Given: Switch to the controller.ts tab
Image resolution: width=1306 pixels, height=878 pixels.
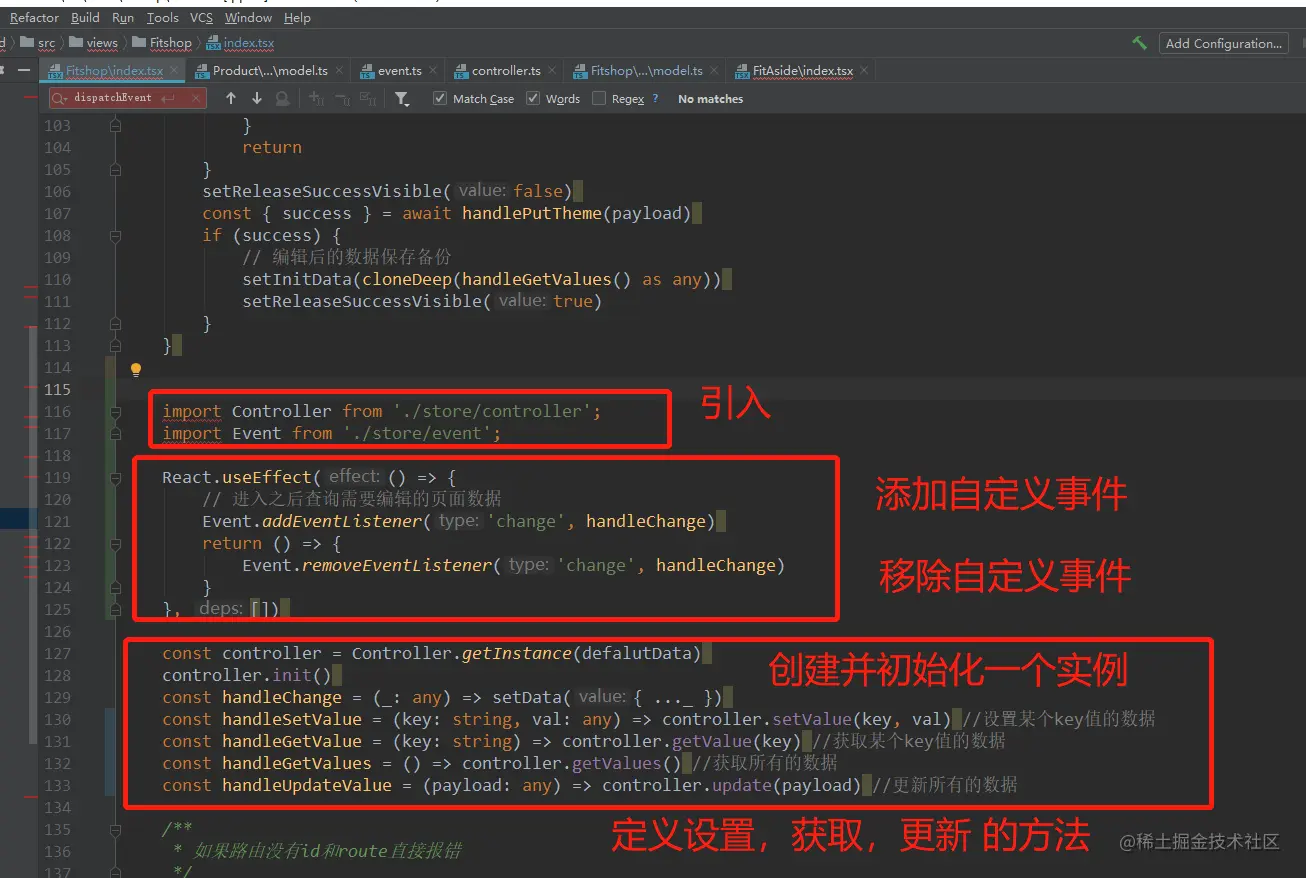Looking at the screenshot, I should coord(506,71).
